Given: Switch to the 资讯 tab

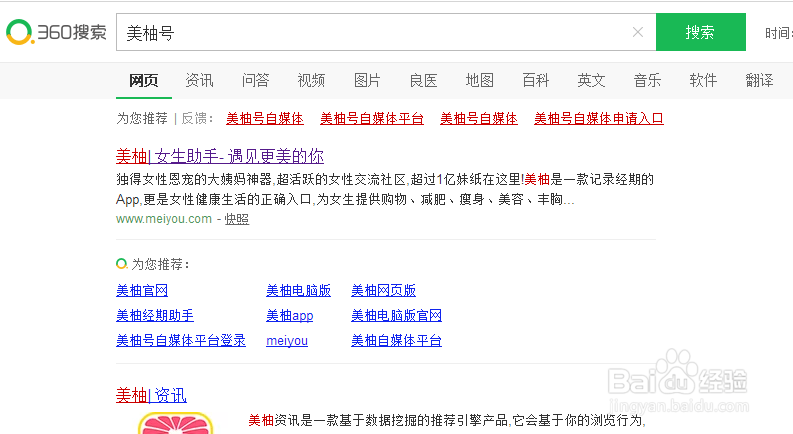Looking at the screenshot, I should pyautogui.click(x=199, y=80).
